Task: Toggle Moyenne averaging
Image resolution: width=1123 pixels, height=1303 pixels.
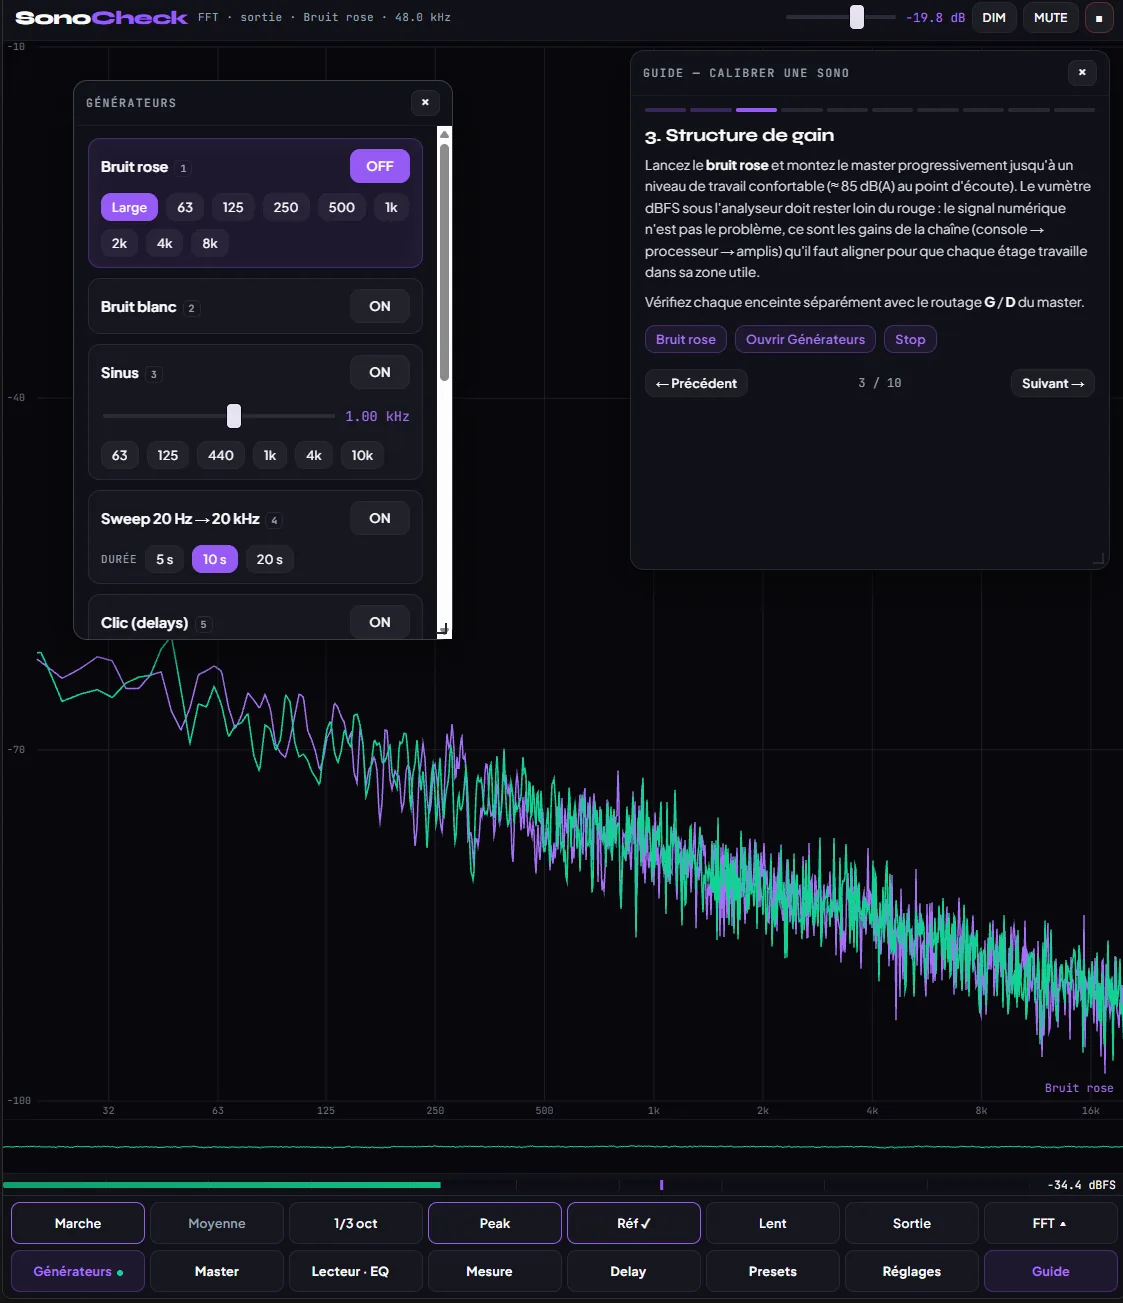Action: [x=217, y=1223]
